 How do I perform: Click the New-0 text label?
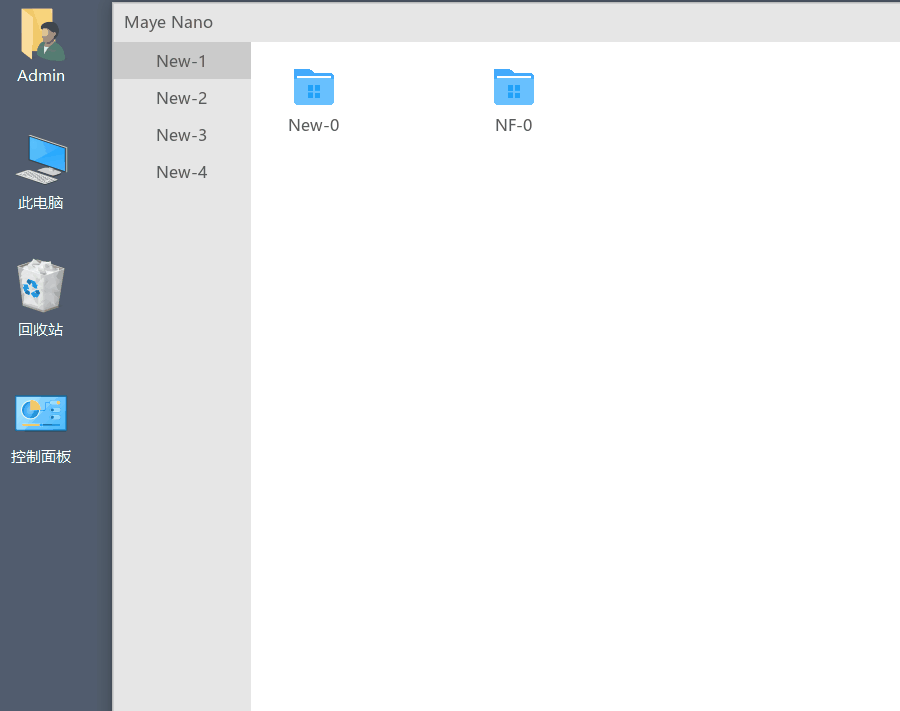313,125
